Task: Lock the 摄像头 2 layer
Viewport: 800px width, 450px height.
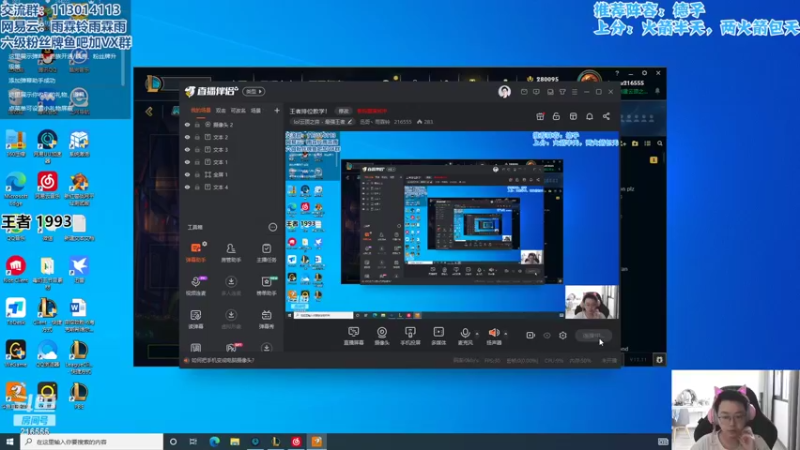Action: [x=197, y=124]
